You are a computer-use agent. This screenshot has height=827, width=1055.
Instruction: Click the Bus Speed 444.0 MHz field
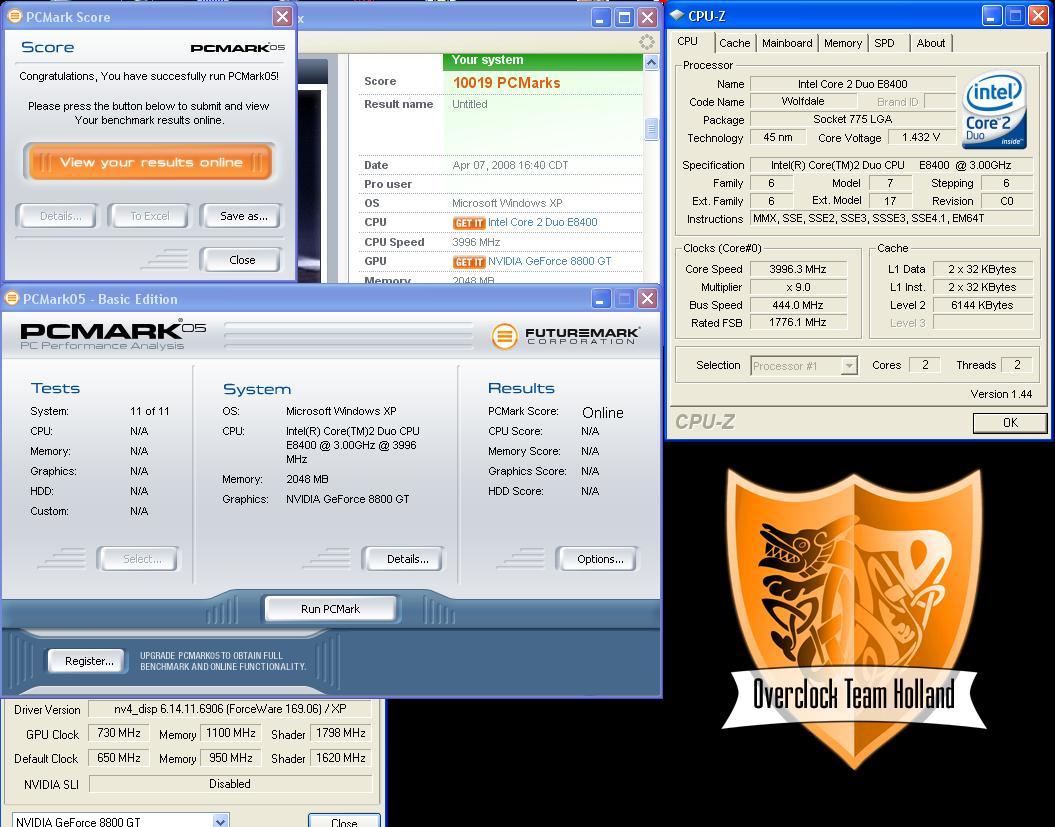point(797,305)
